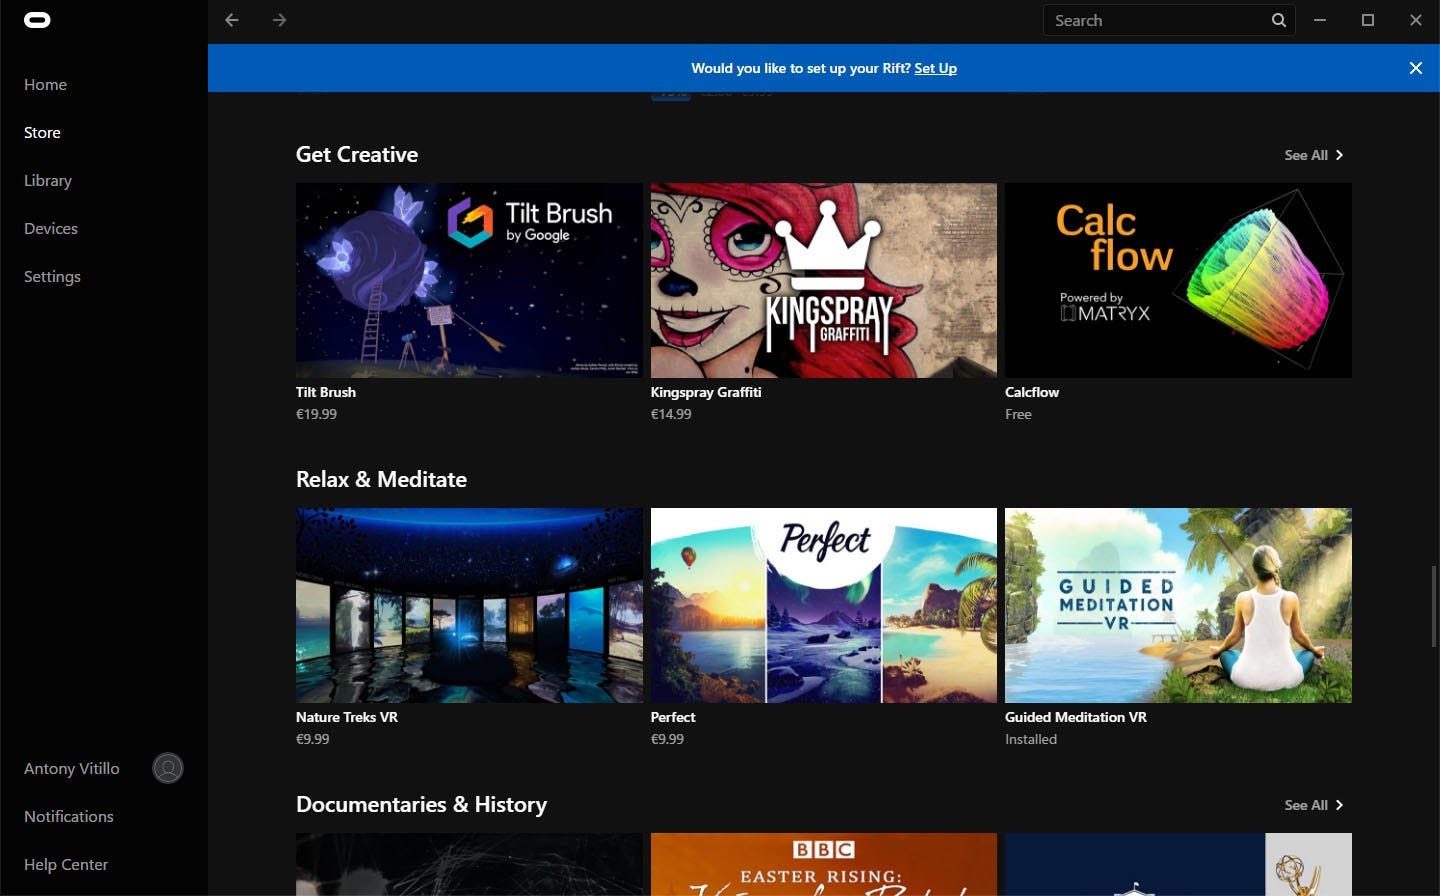Minimize the Oculus window
Image resolution: width=1440 pixels, height=896 pixels.
1320,20
